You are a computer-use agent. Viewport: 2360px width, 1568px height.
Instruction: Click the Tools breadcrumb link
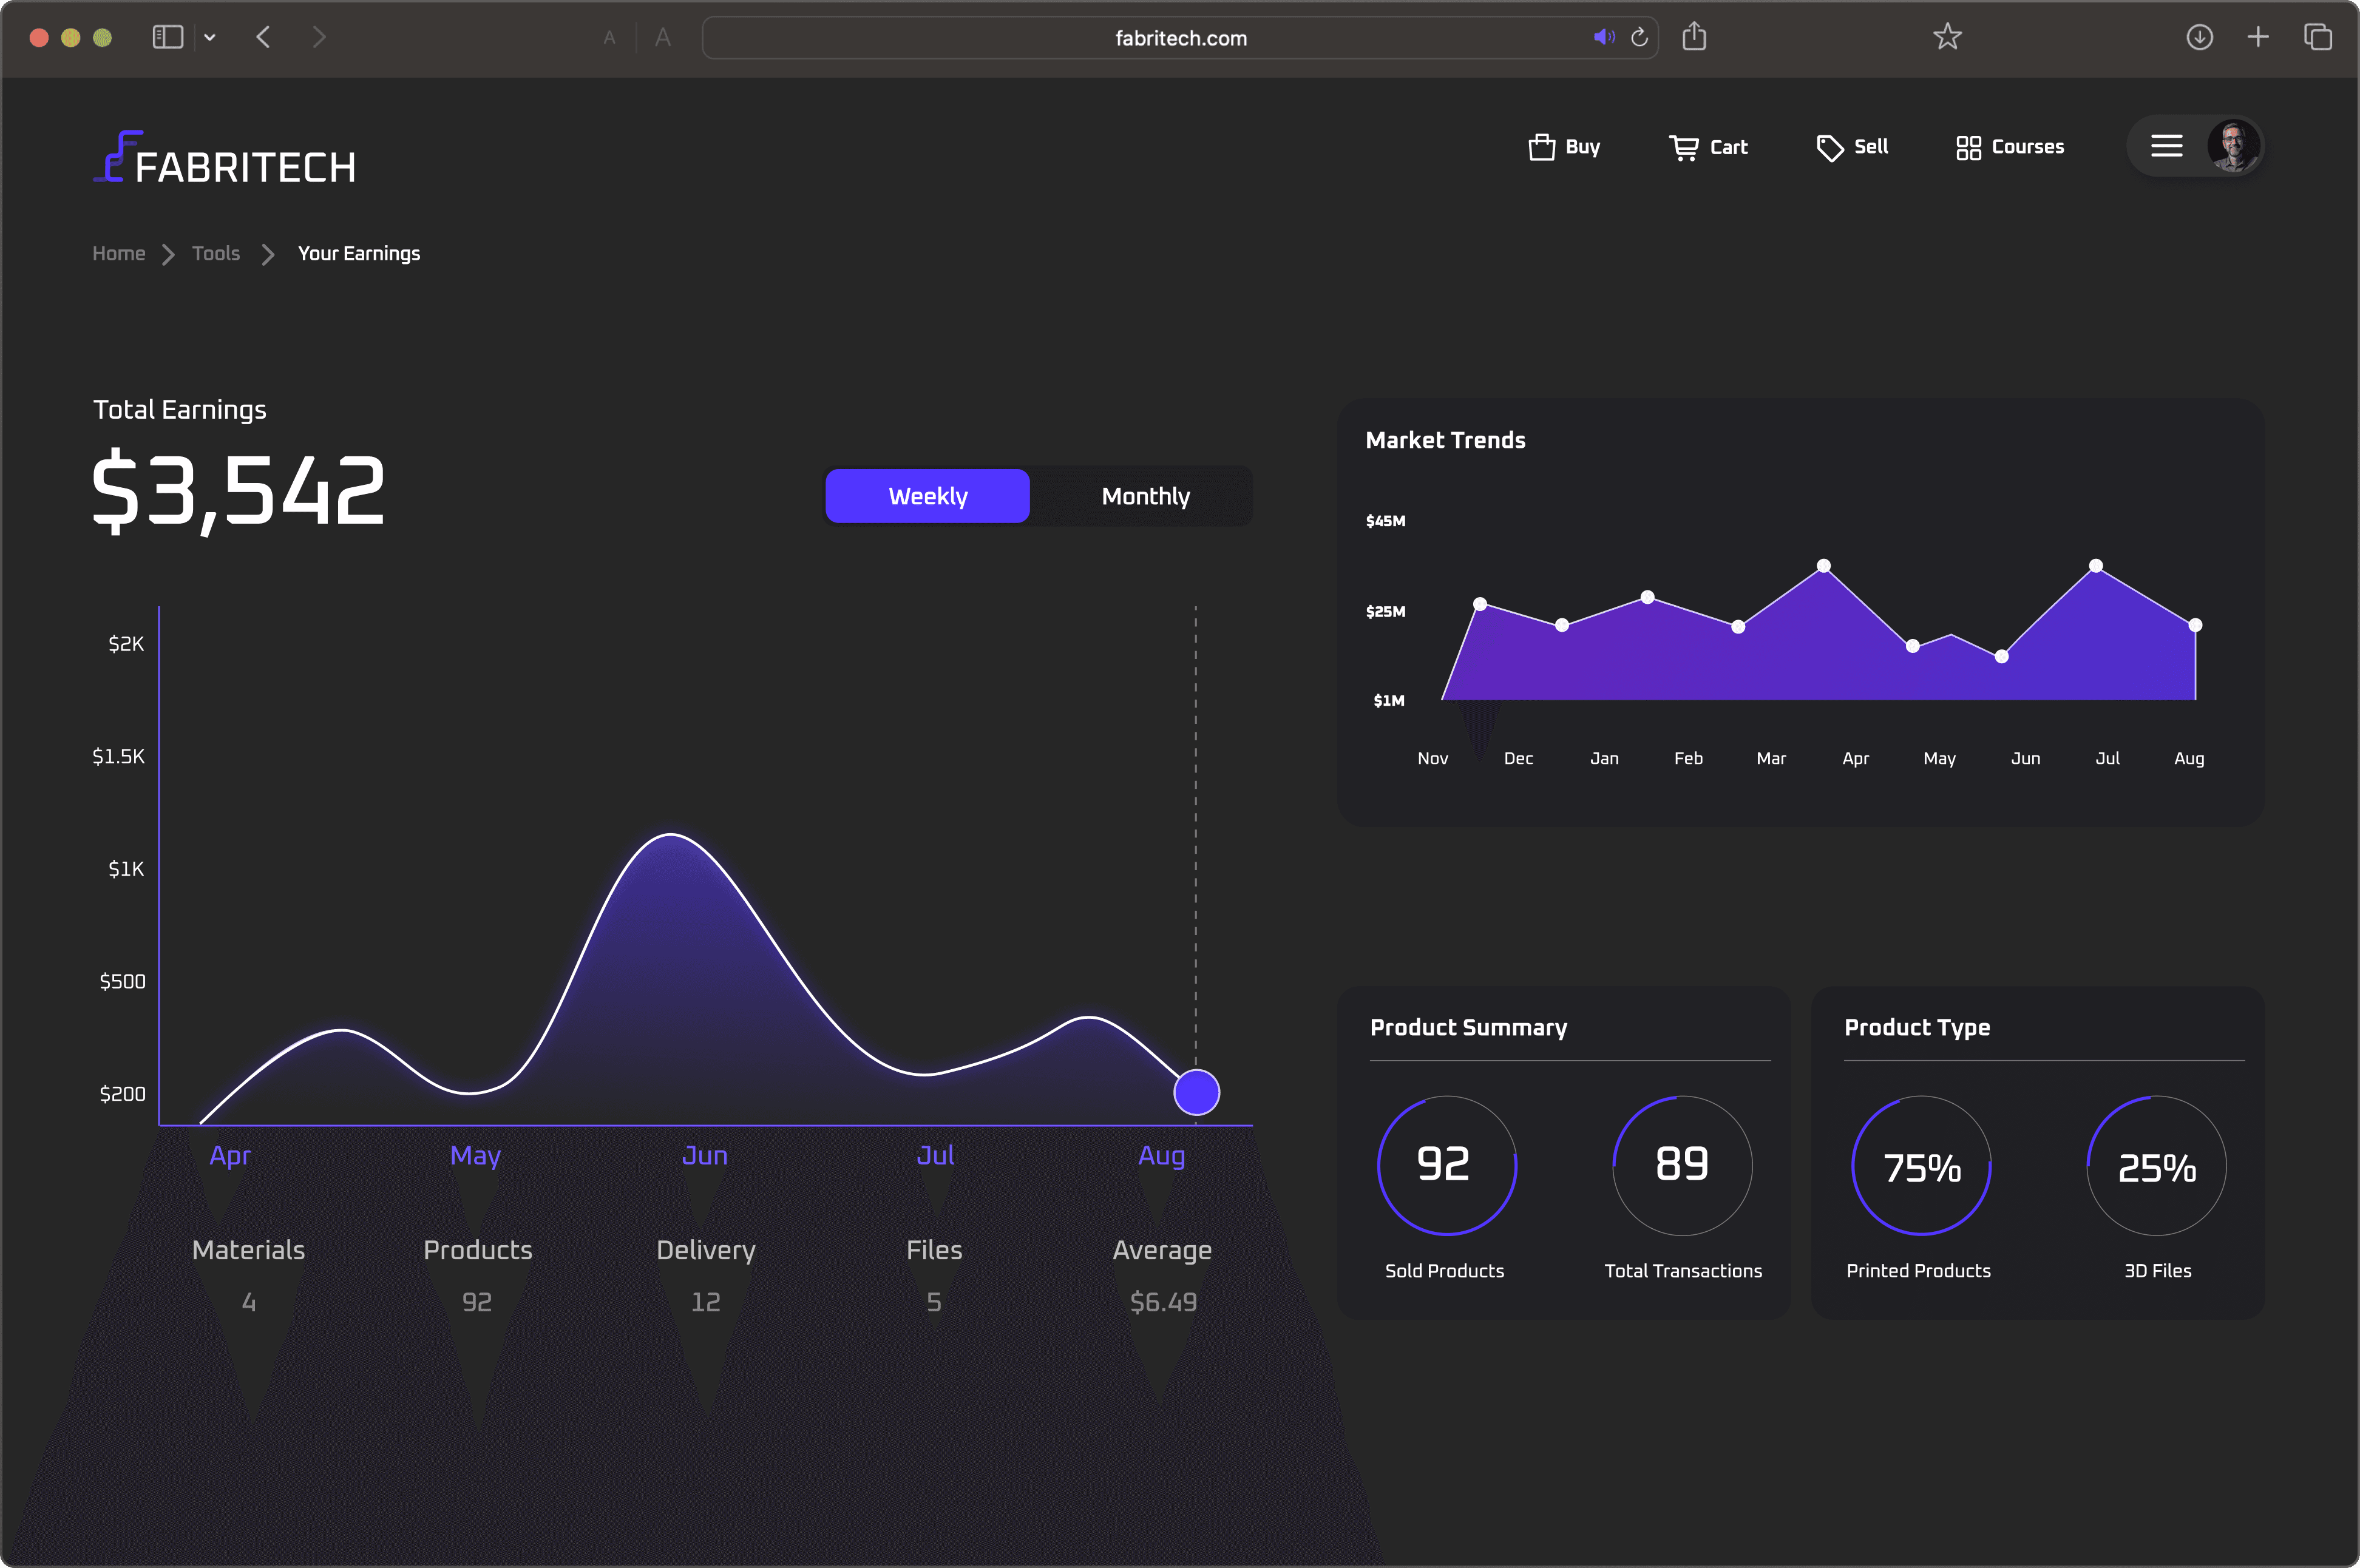click(x=216, y=254)
